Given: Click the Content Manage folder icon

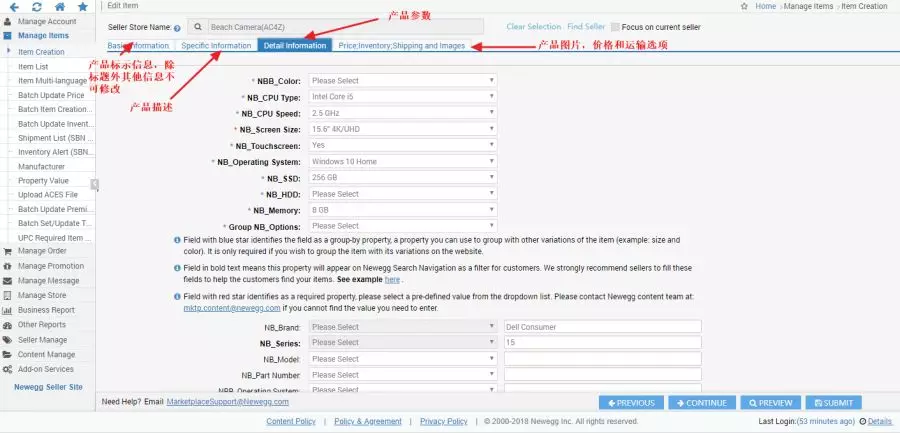Looking at the screenshot, I should click(x=7, y=354).
